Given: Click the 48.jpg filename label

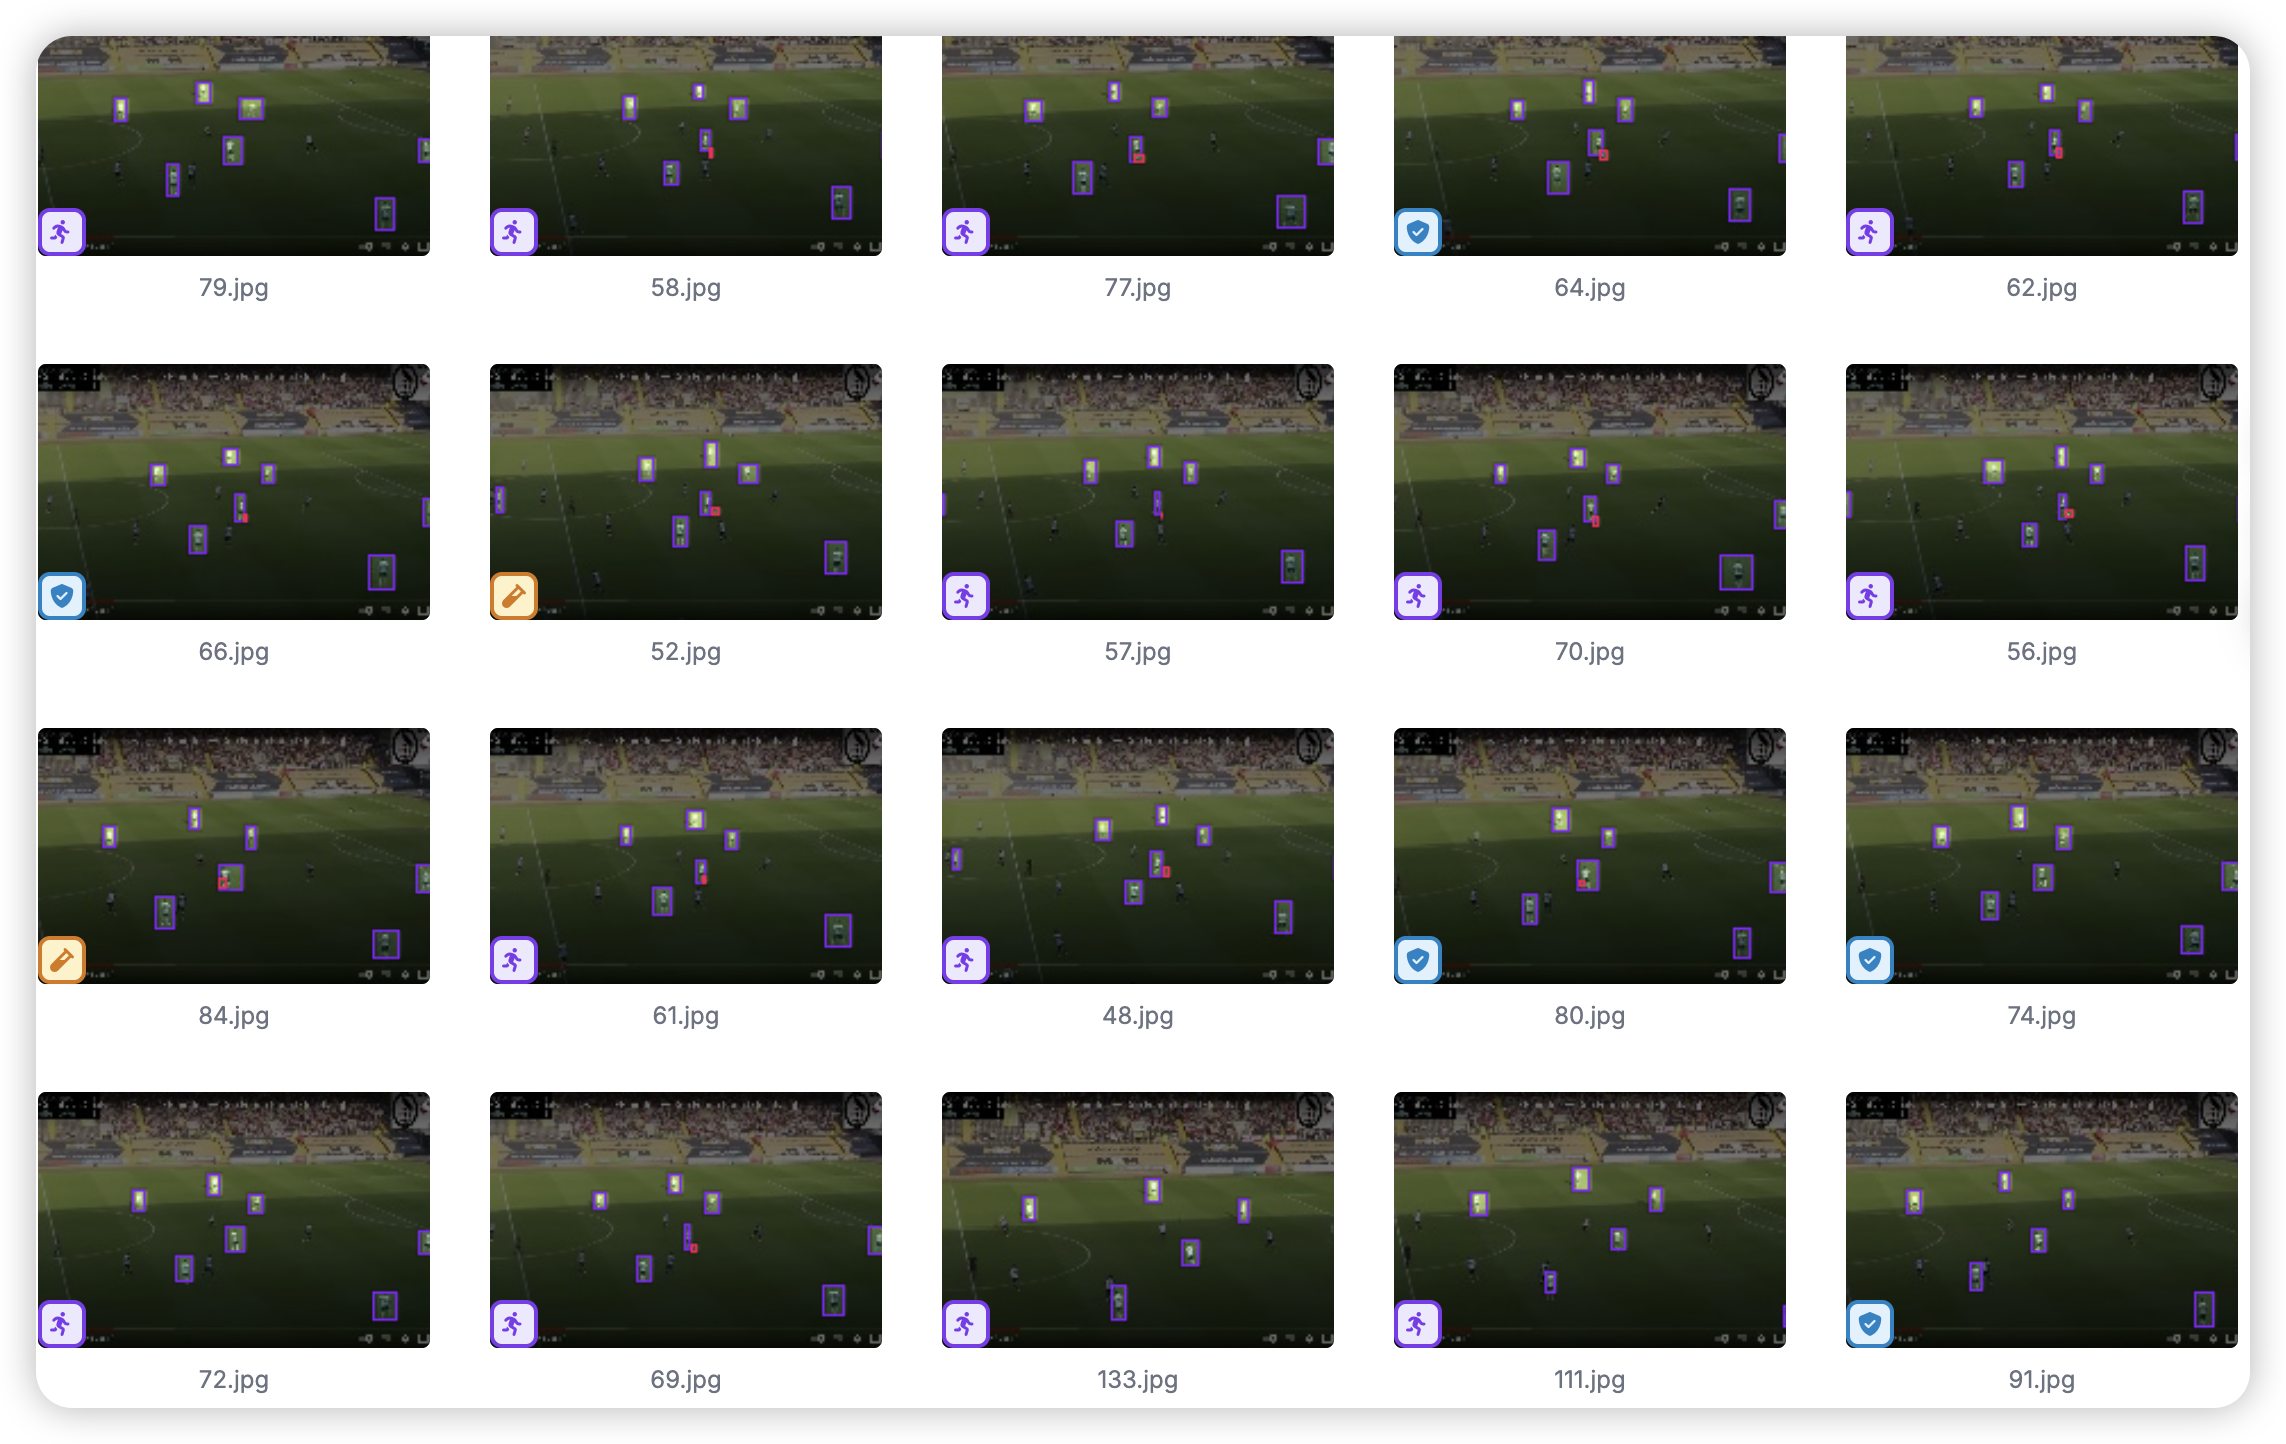Looking at the screenshot, I should pyautogui.click(x=1138, y=1016).
